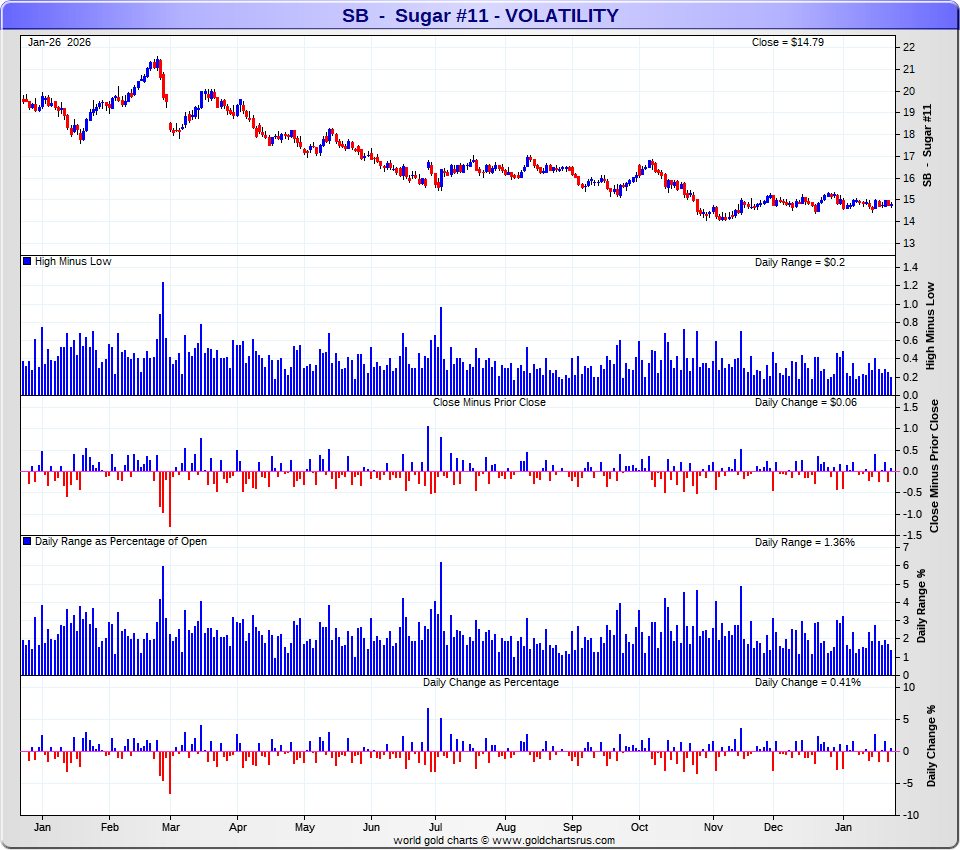Open the www.goldchartsrus.com footer link
This screenshot has width=960, height=850.
click(553, 841)
